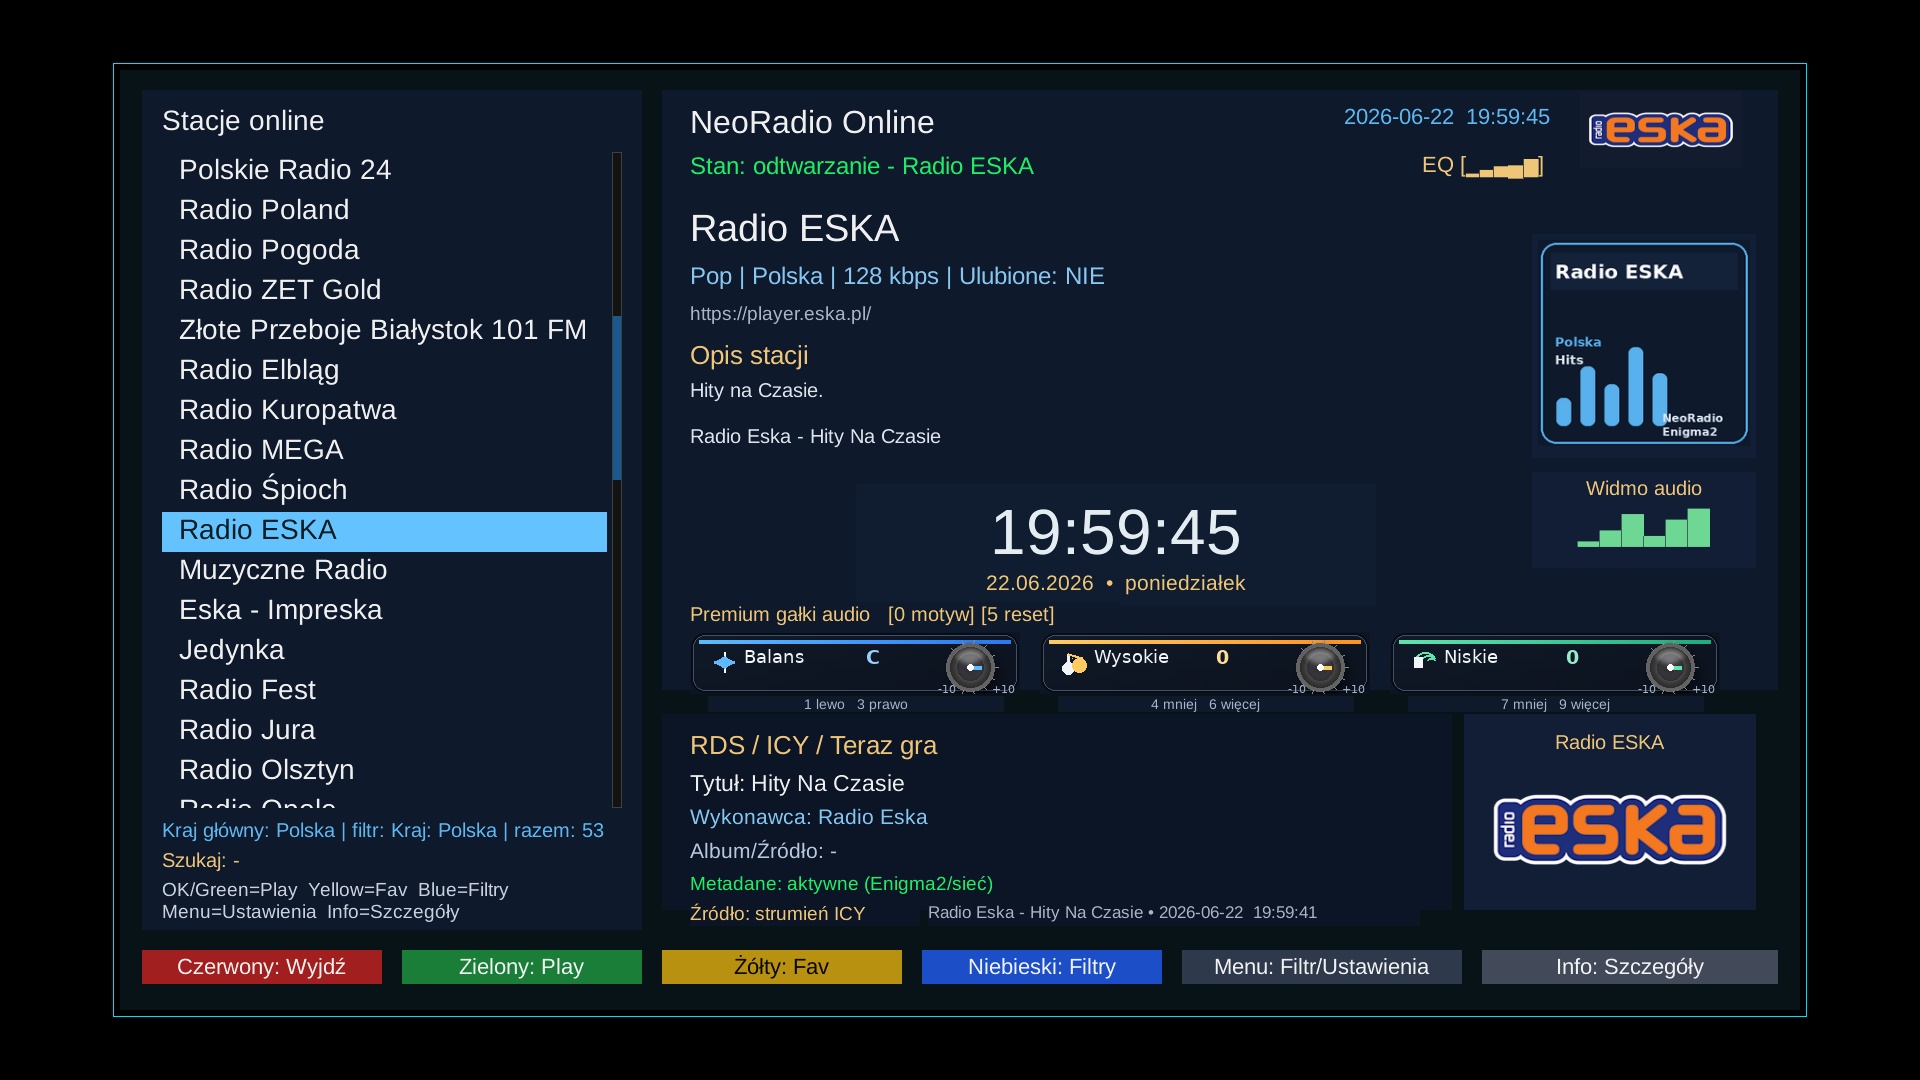This screenshot has width=1920, height=1080.
Task: Pick Złote Przeboje Białystok 101 FM
Action: (x=384, y=330)
